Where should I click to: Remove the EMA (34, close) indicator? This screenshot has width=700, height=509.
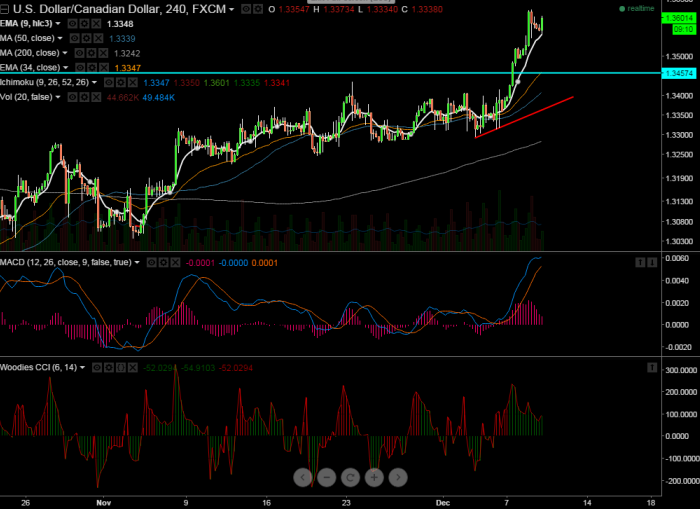104,68
